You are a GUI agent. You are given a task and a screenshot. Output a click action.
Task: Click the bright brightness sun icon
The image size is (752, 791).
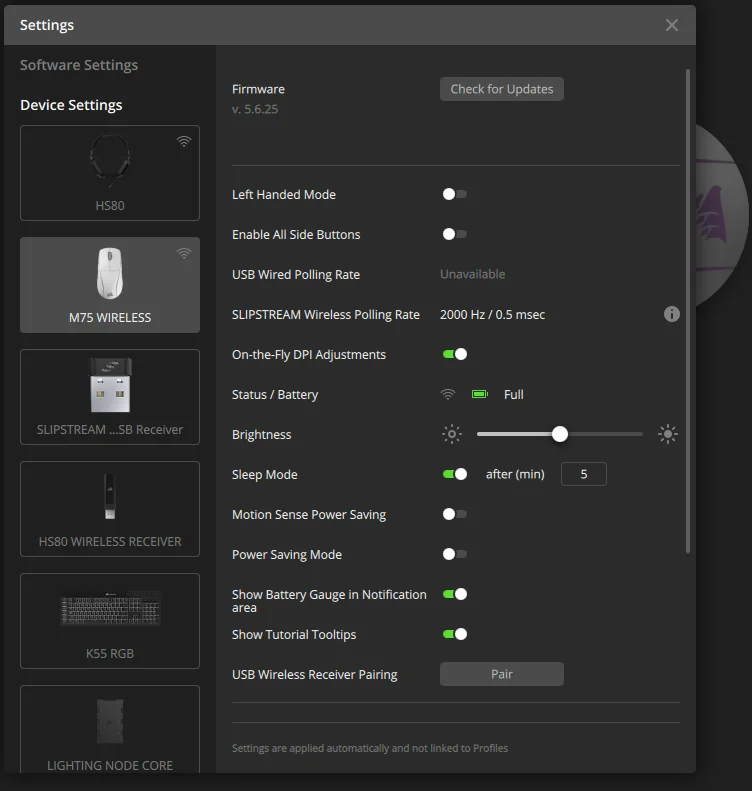tap(668, 434)
